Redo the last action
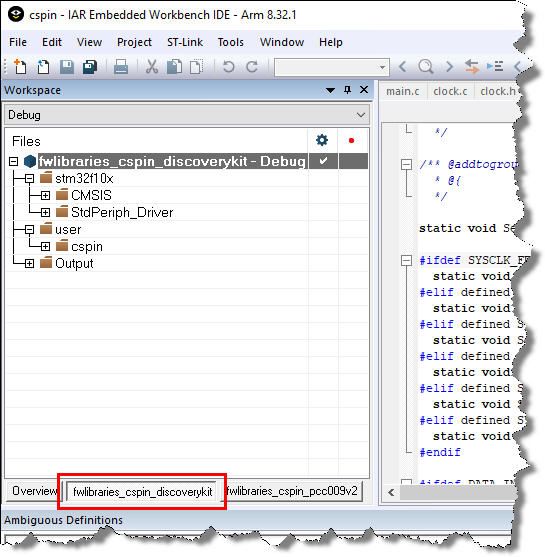The image size is (545, 557). tap(252, 66)
